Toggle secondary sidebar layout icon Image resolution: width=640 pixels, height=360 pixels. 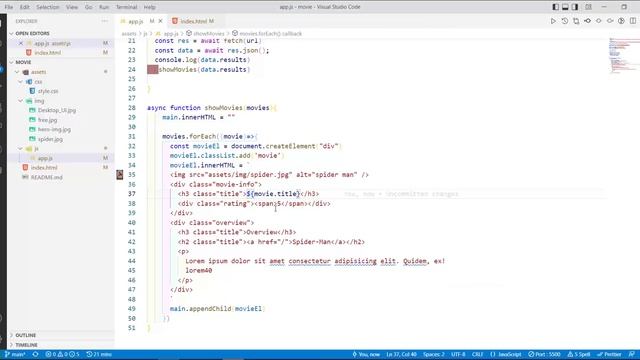(x=575, y=7)
